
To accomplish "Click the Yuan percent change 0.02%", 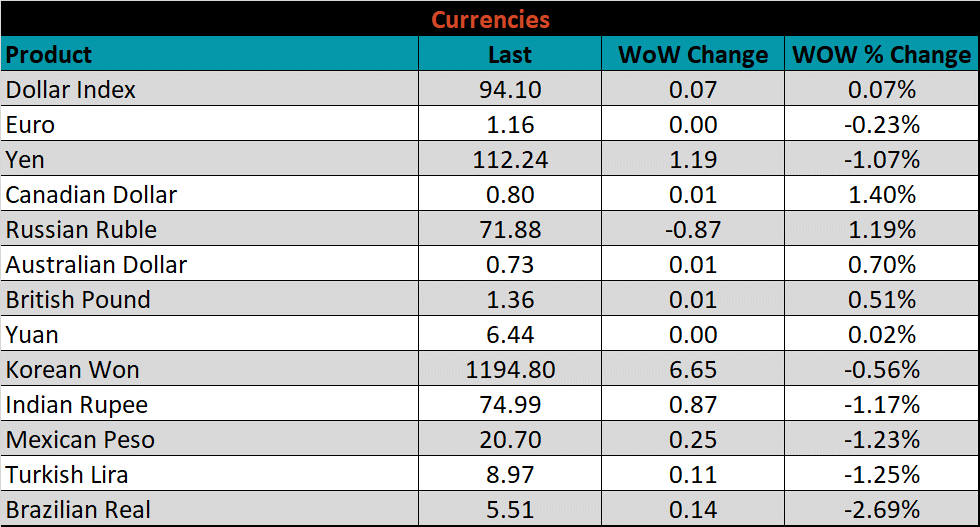I will click(x=881, y=335).
